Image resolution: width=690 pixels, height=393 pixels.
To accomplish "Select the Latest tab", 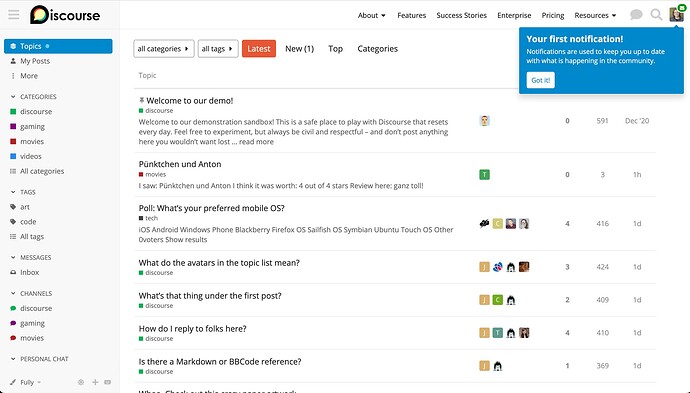I will pos(259,49).
